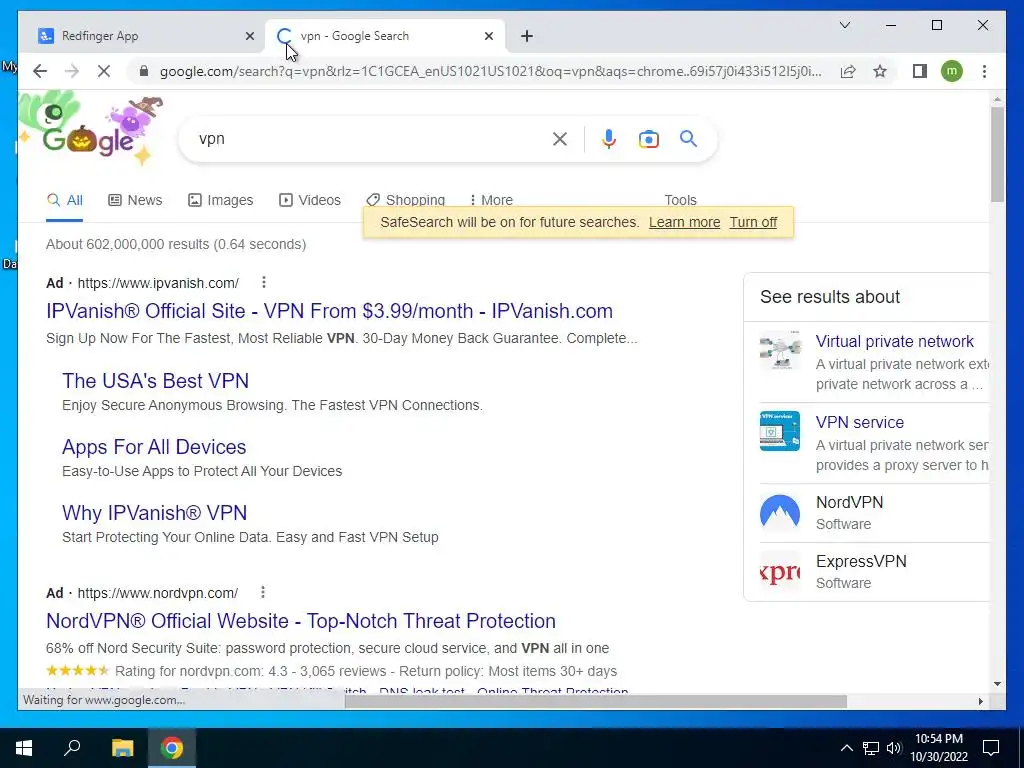The height and width of the screenshot is (768, 1024).
Task: Select the Videos results tab
Action: pos(310,200)
